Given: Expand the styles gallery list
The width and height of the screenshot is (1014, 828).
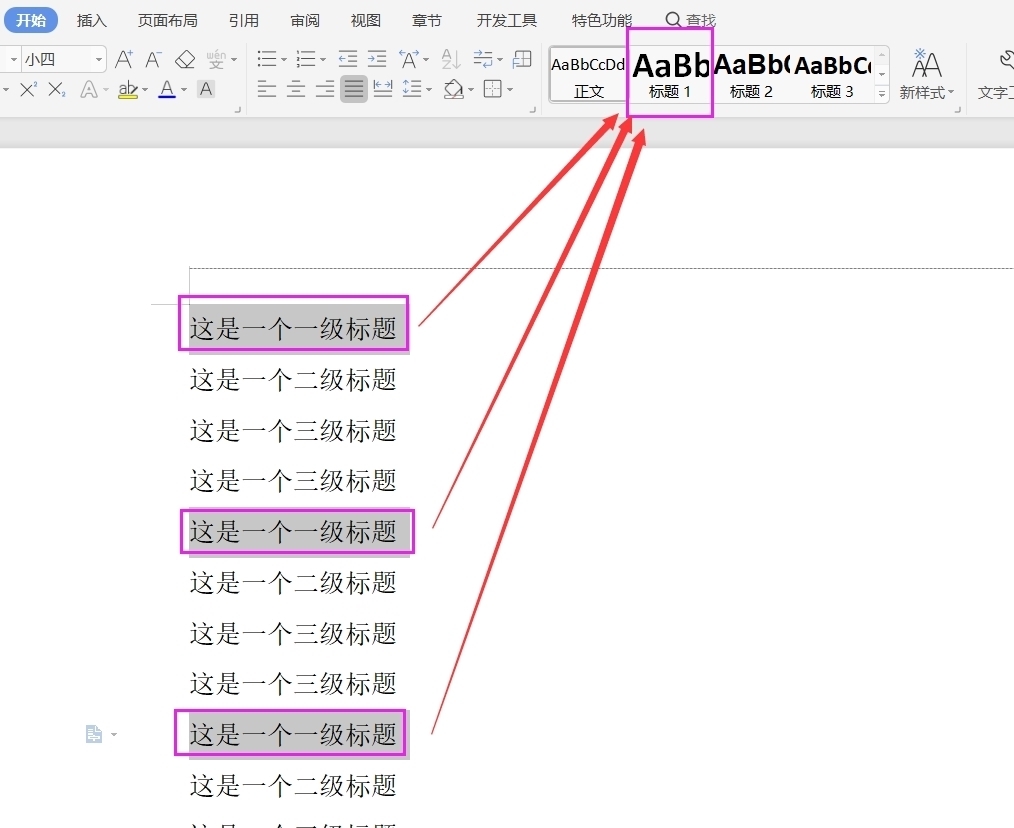Looking at the screenshot, I should pos(882,94).
